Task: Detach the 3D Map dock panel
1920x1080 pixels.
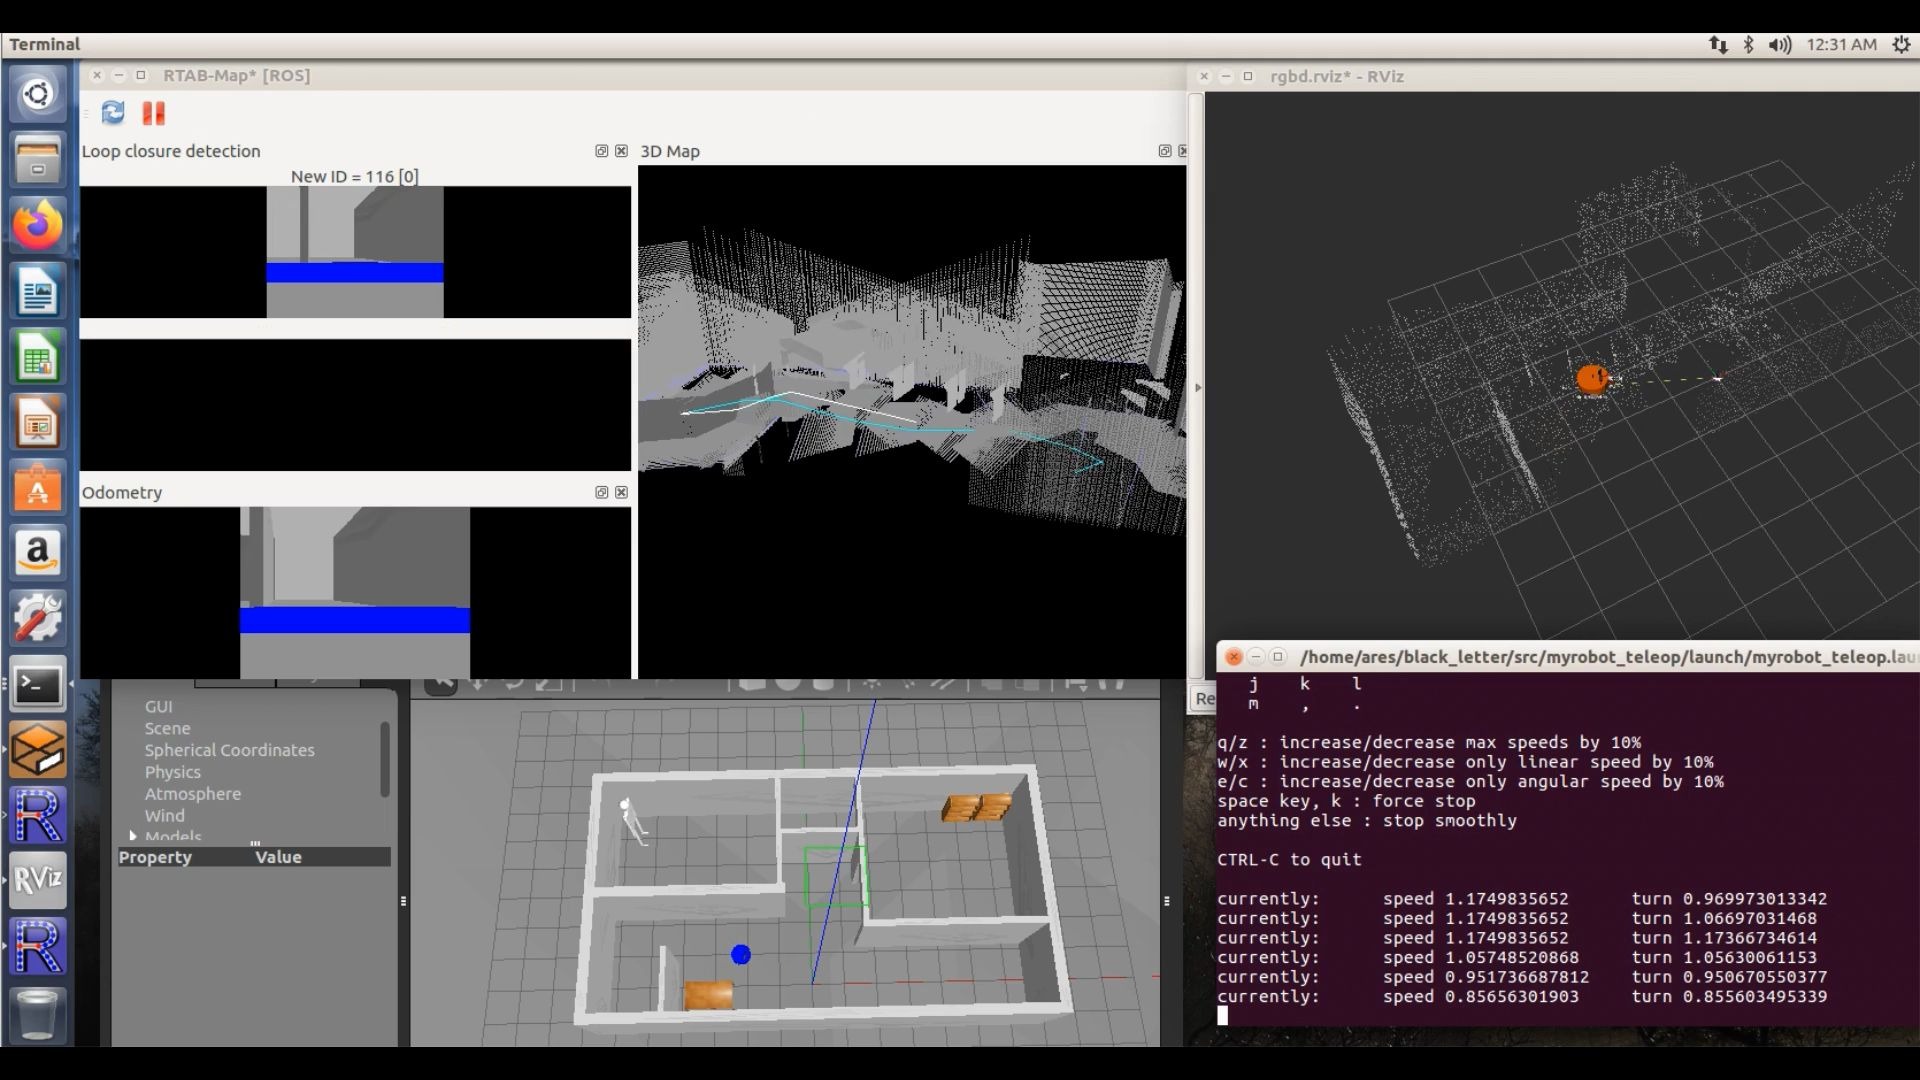Action: [1164, 151]
